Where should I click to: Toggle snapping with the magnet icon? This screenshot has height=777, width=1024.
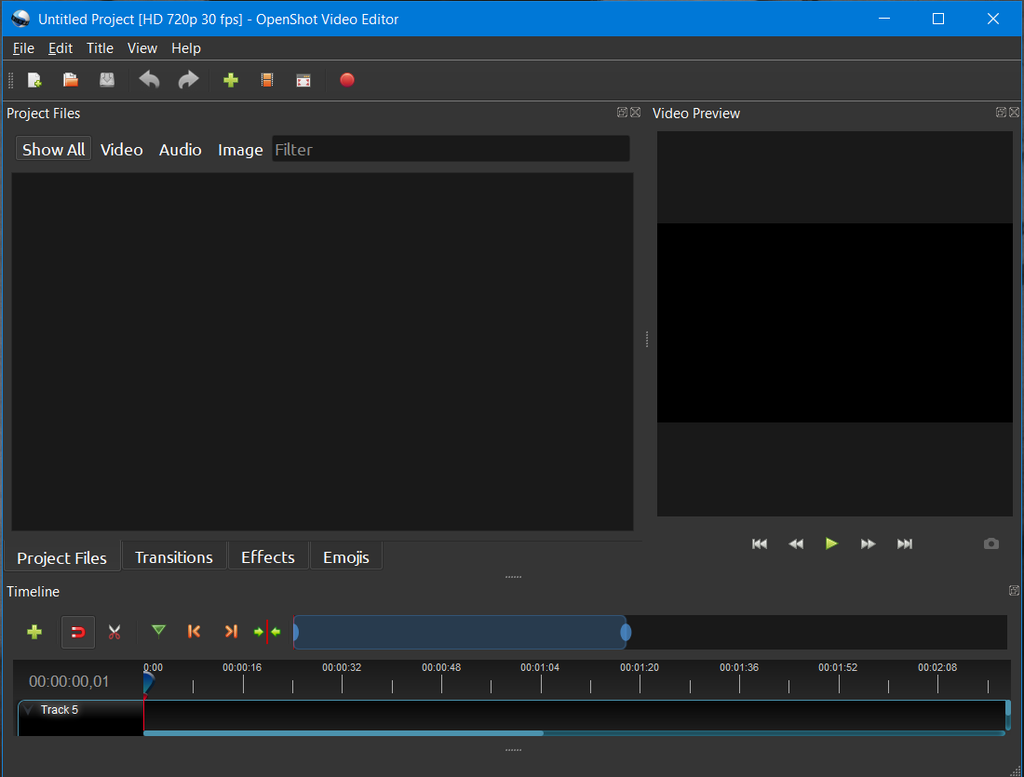click(x=78, y=632)
